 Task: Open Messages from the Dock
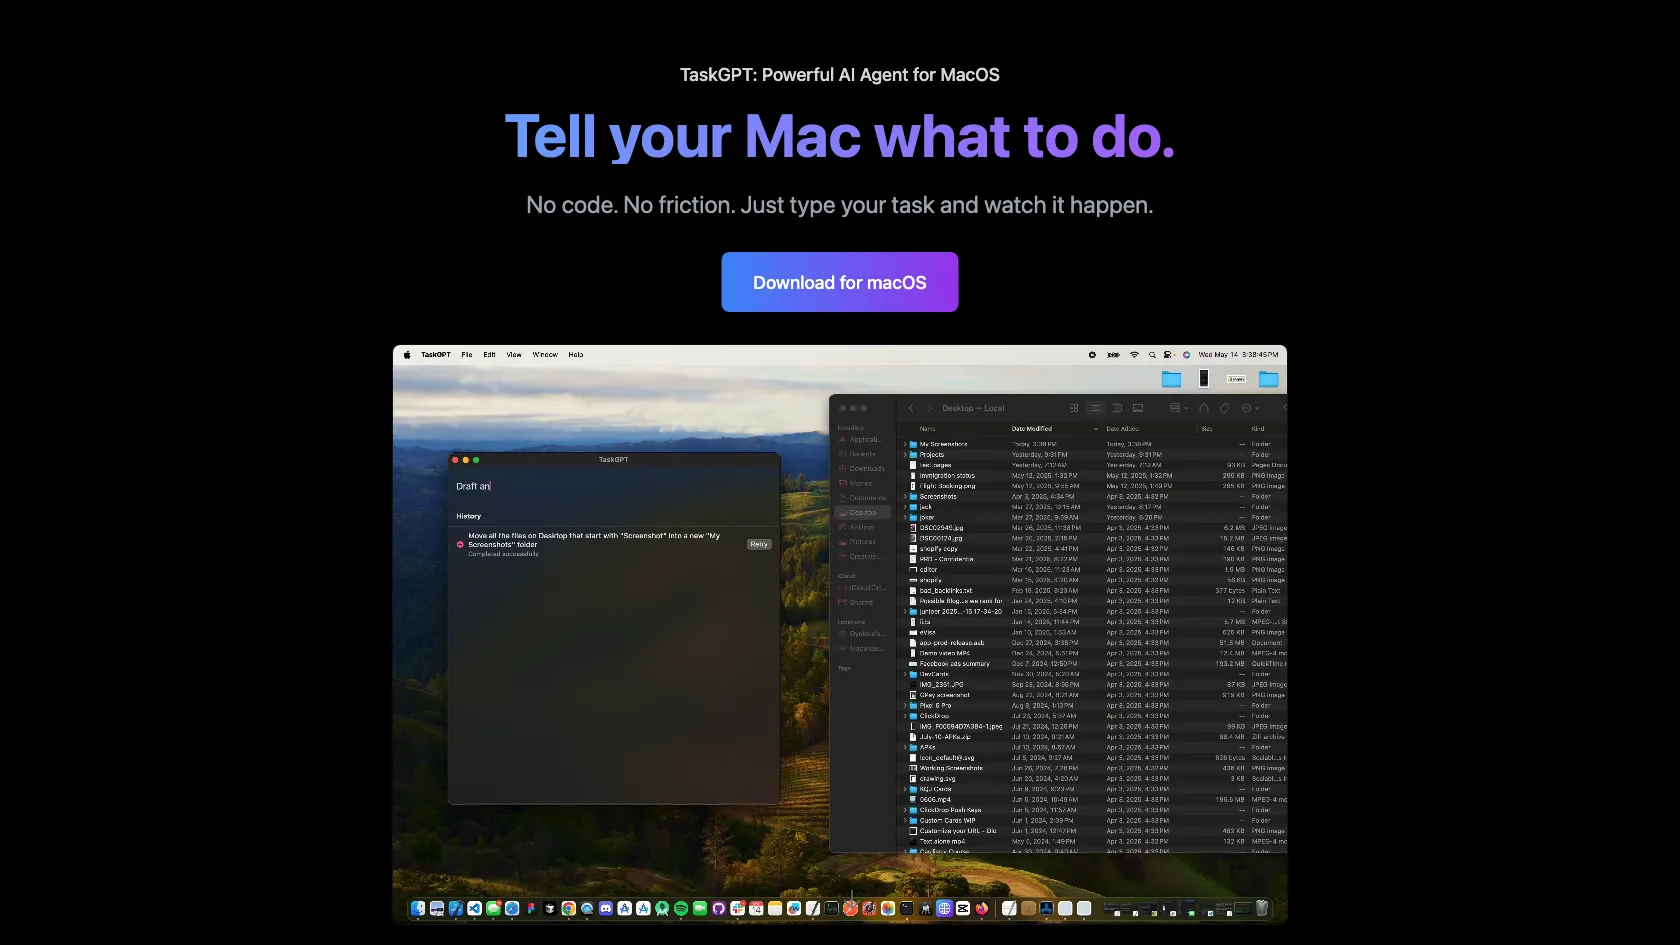[493, 908]
